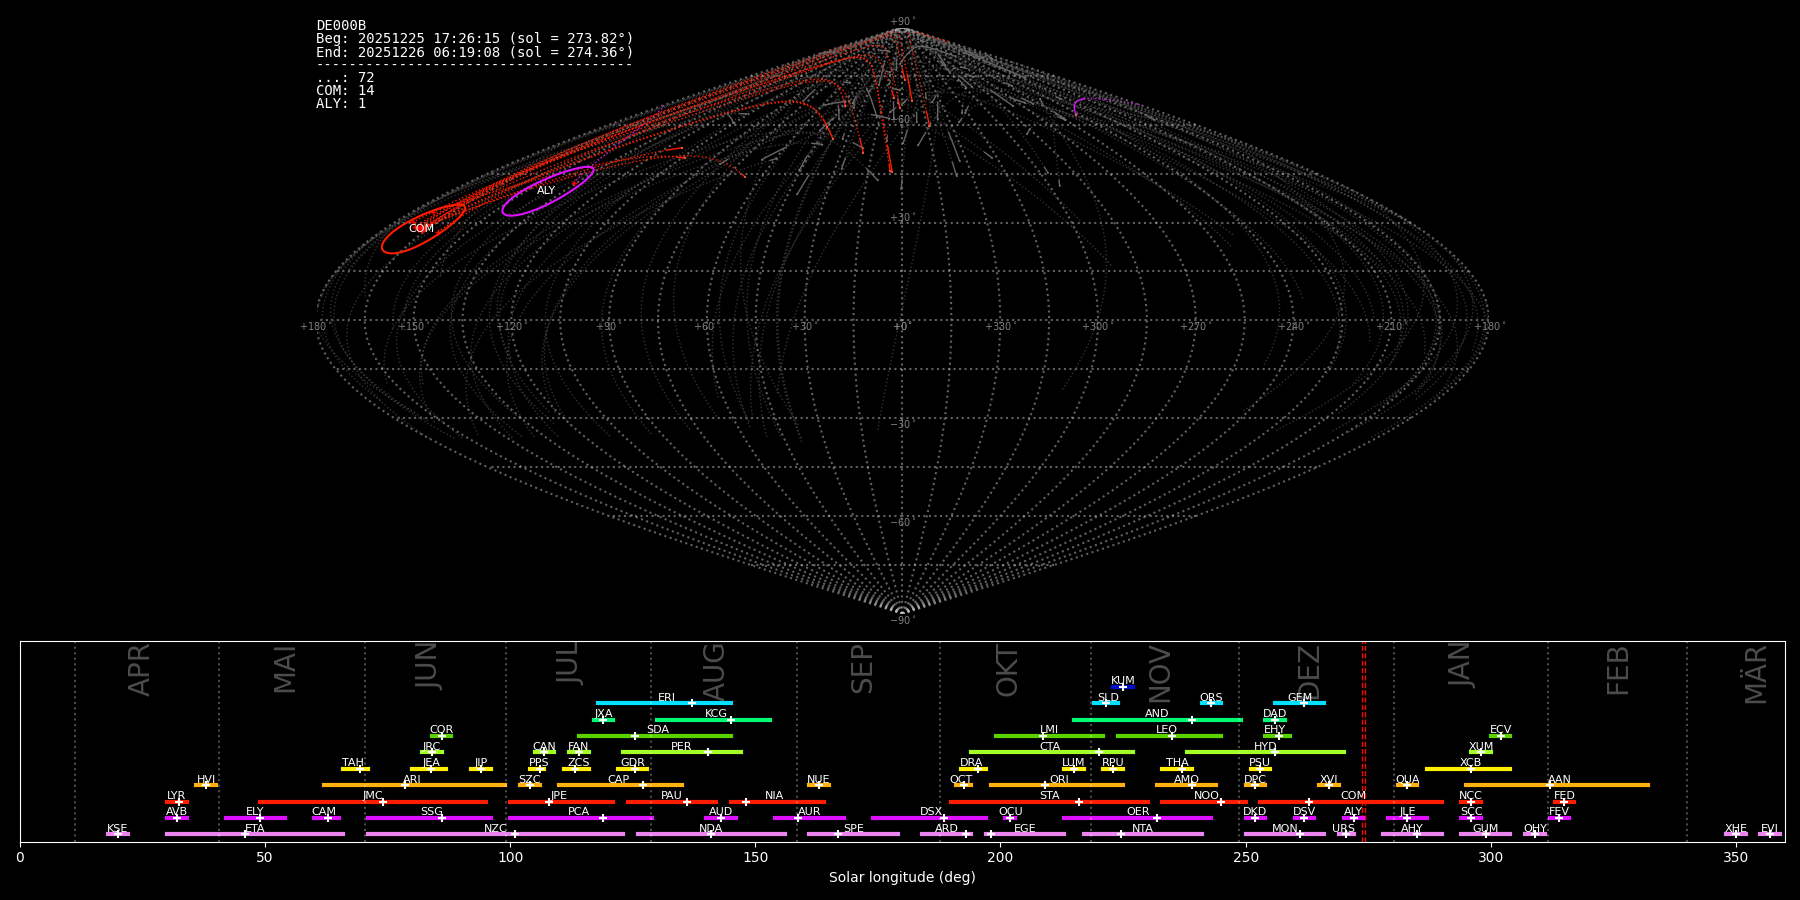The height and width of the screenshot is (900, 1800).
Task: Click the −90° south pole label
Action: (x=902, y=621)
